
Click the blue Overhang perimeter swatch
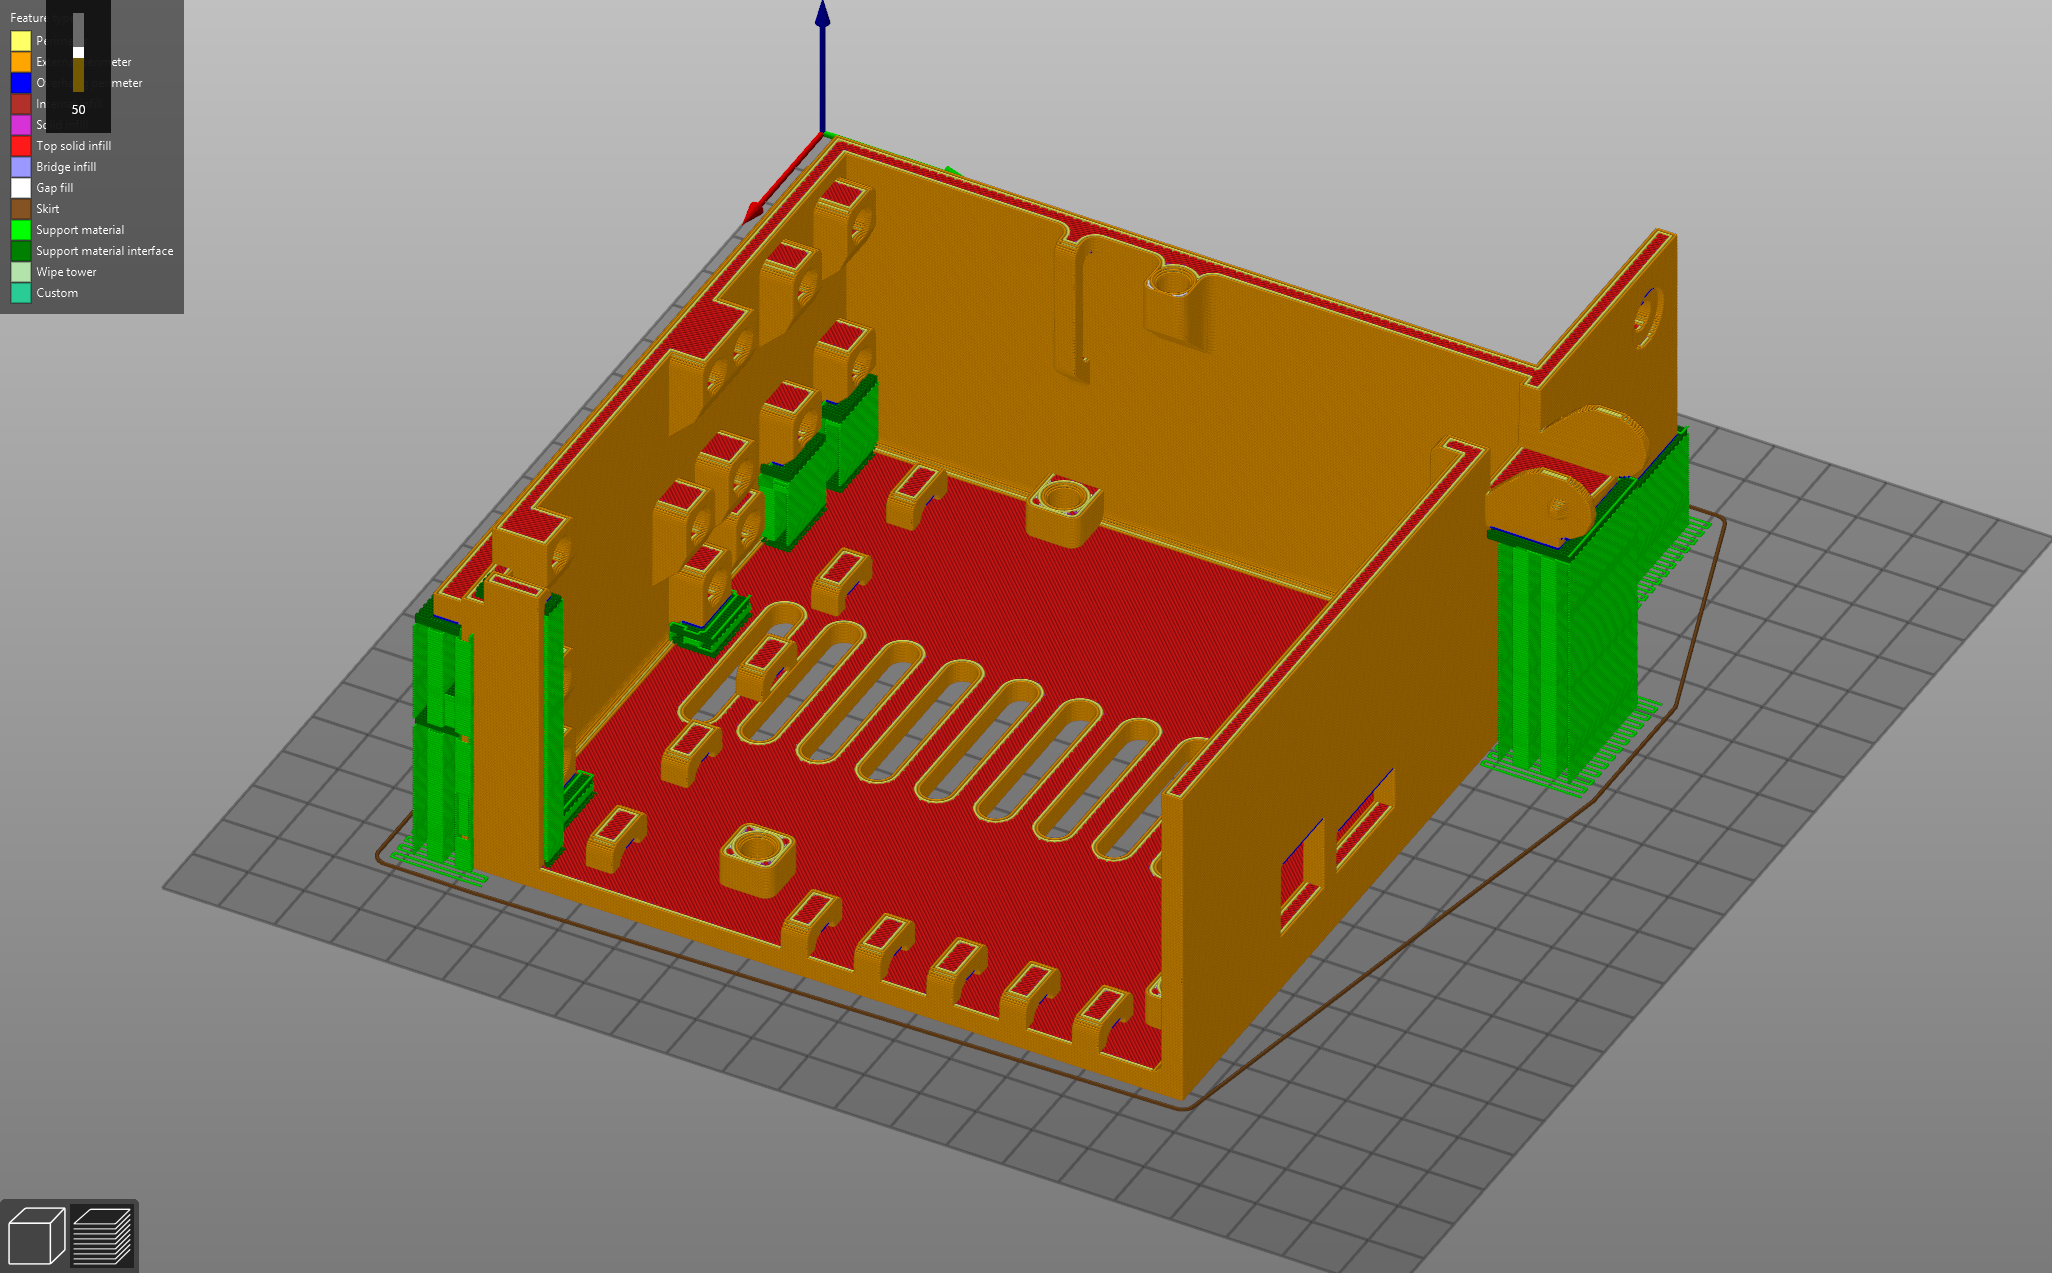pos(21,83)
